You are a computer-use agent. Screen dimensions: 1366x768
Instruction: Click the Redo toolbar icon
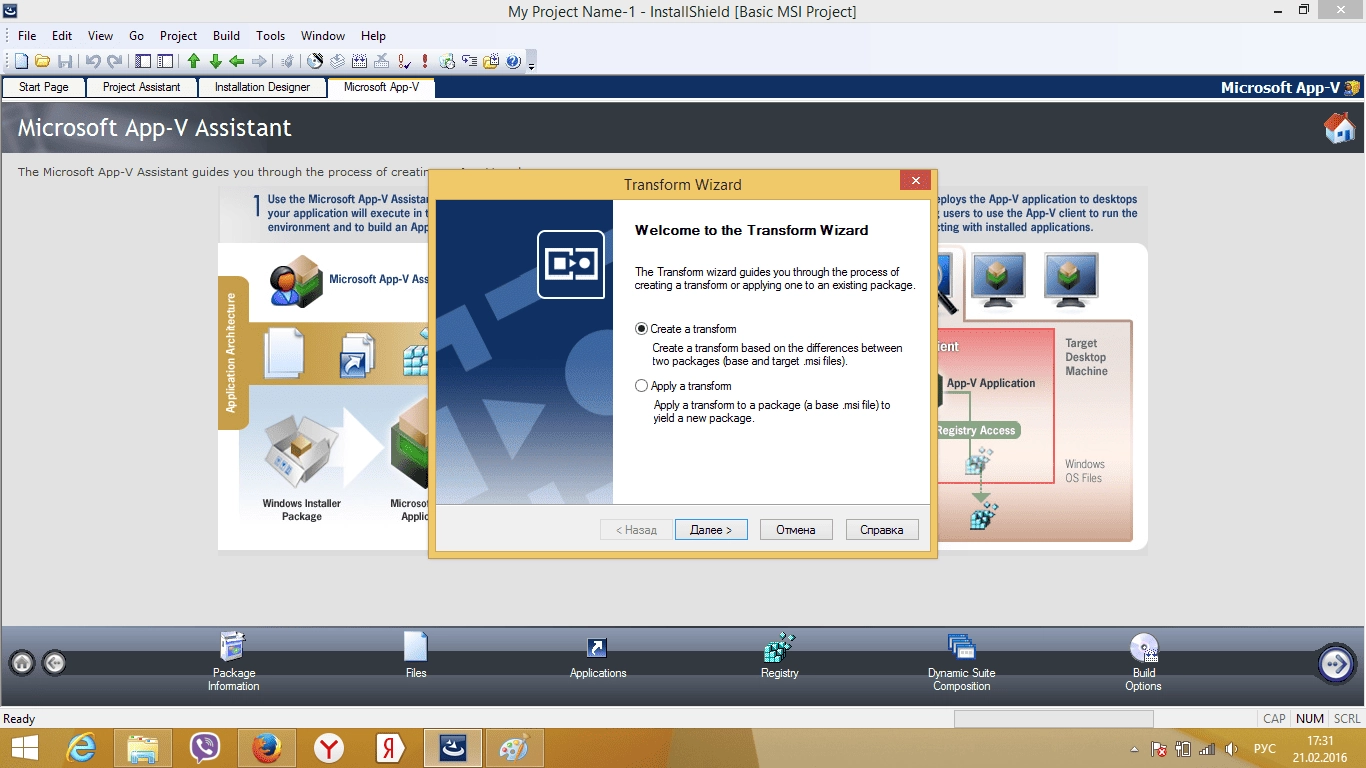[115, 62]
